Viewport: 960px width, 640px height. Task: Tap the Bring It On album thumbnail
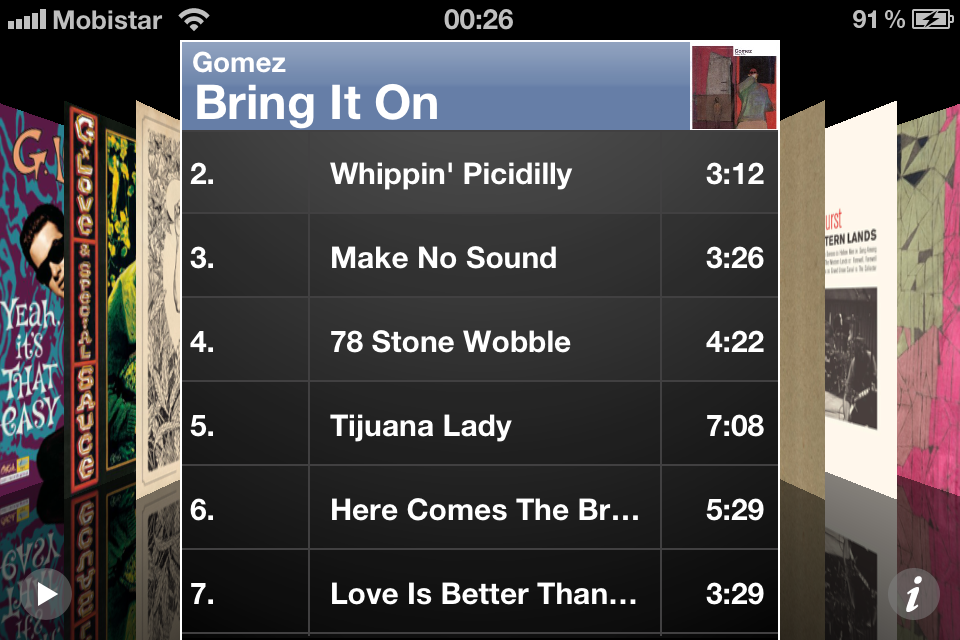734,87
